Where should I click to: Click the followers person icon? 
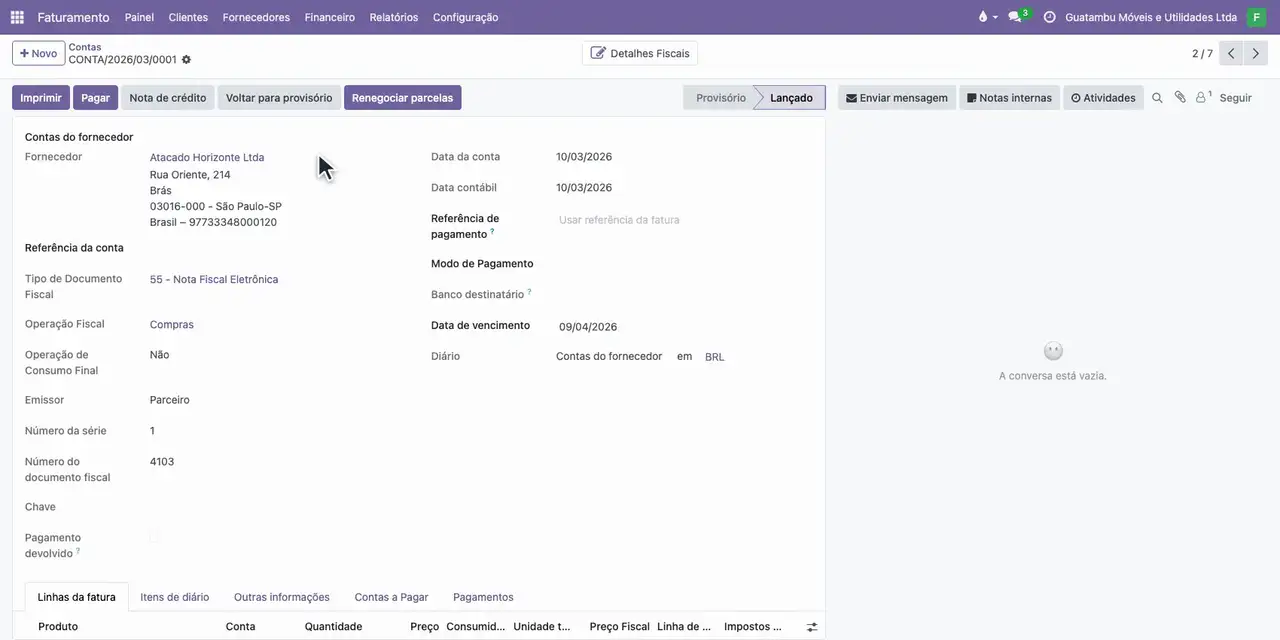coord(1203,98)
